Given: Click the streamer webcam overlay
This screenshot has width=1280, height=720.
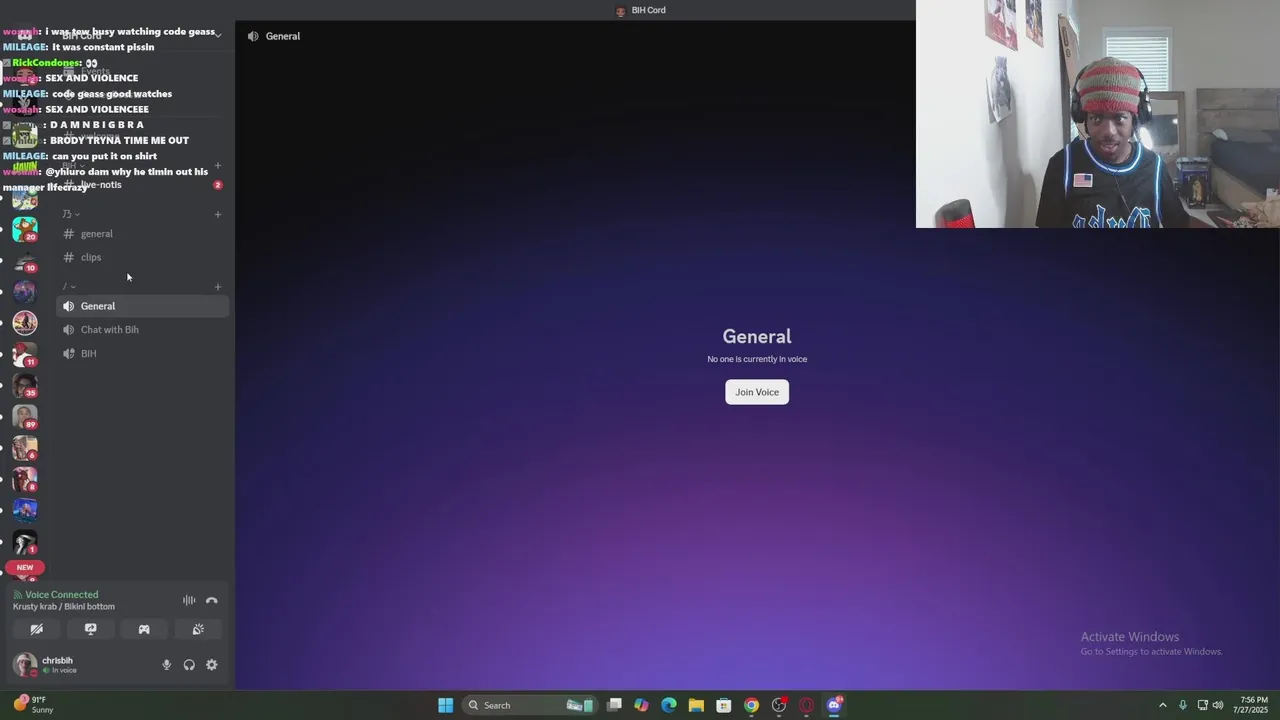Looking at the screenshot, I should [x=1097, y=114].
